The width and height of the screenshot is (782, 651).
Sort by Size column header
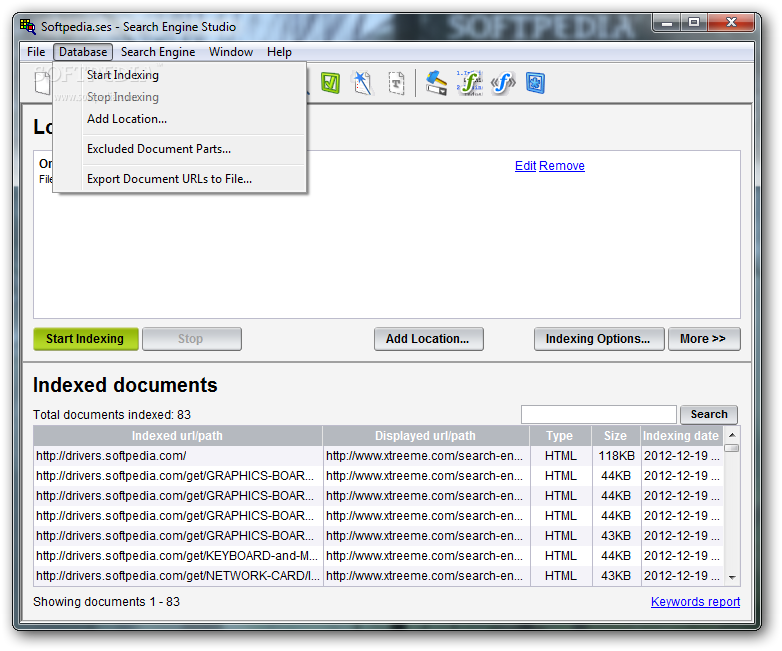coord(615,435)
